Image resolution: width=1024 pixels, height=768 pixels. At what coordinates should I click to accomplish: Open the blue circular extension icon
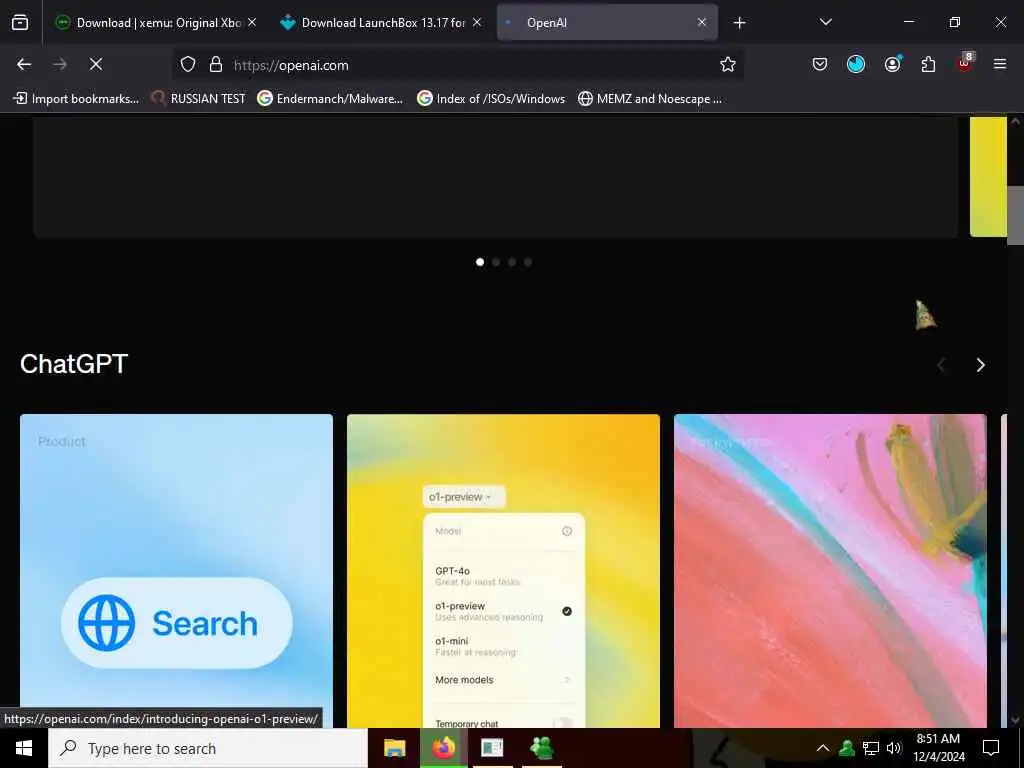(856, 64)
